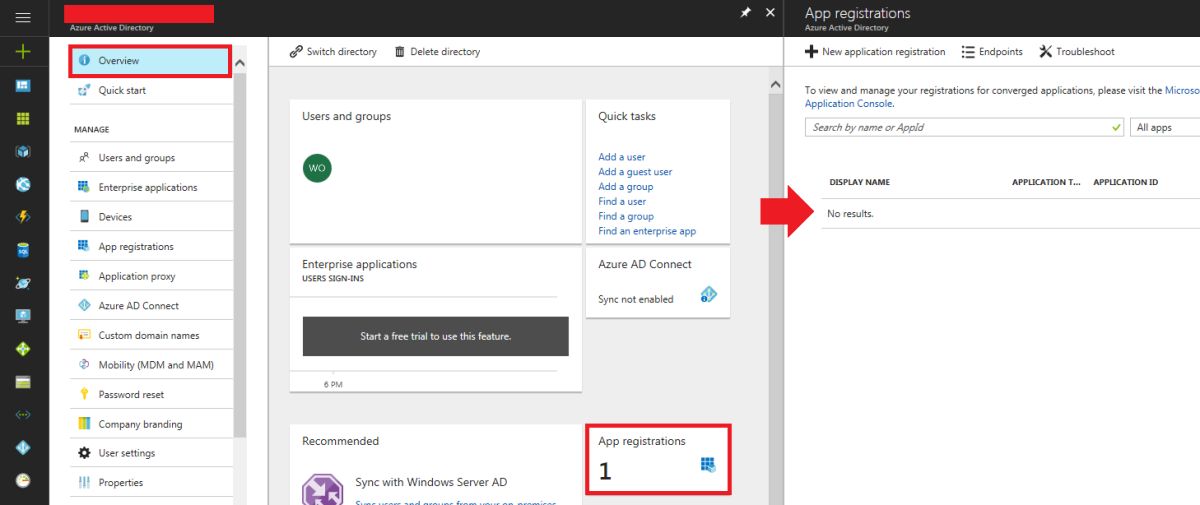
Task: Open Load balancers green diamond icon
Action: [x=23, y=349]
